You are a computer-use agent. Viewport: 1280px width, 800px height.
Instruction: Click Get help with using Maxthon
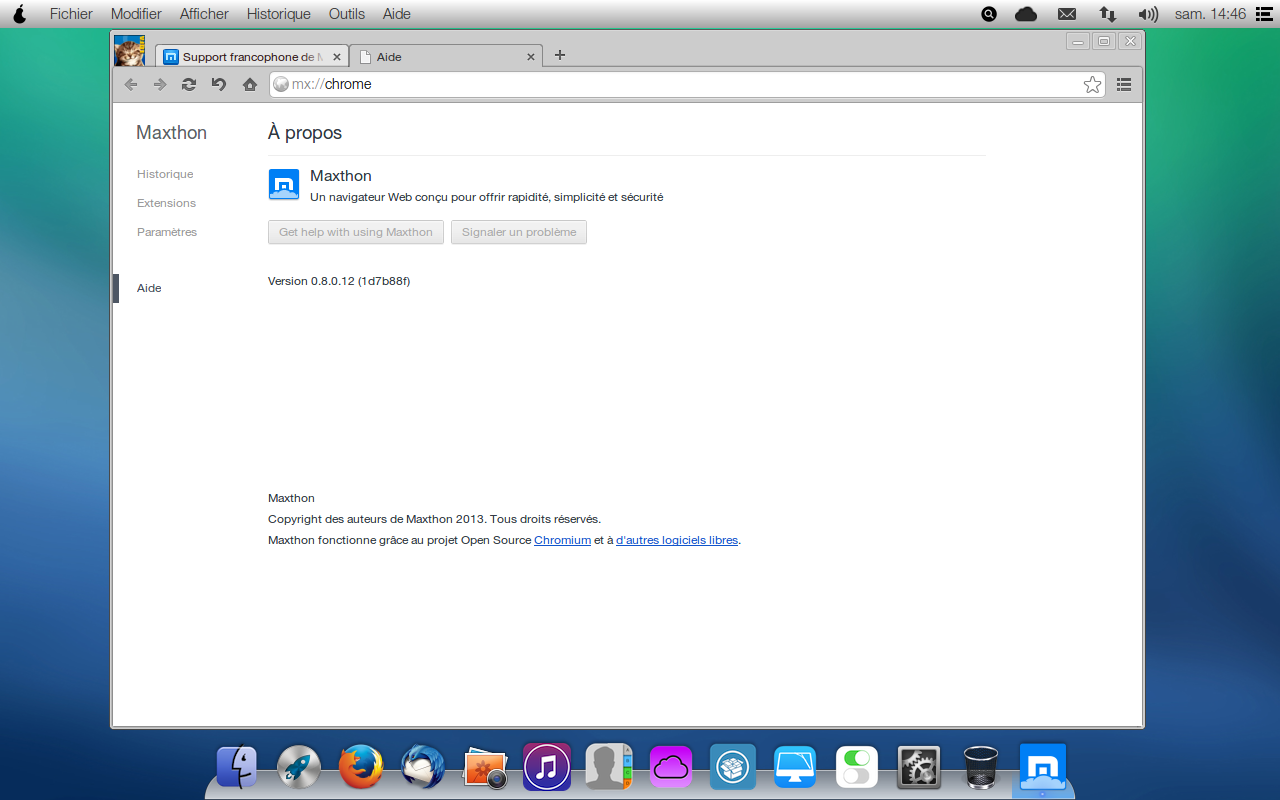pyautogui.click(x=356, y=232)
